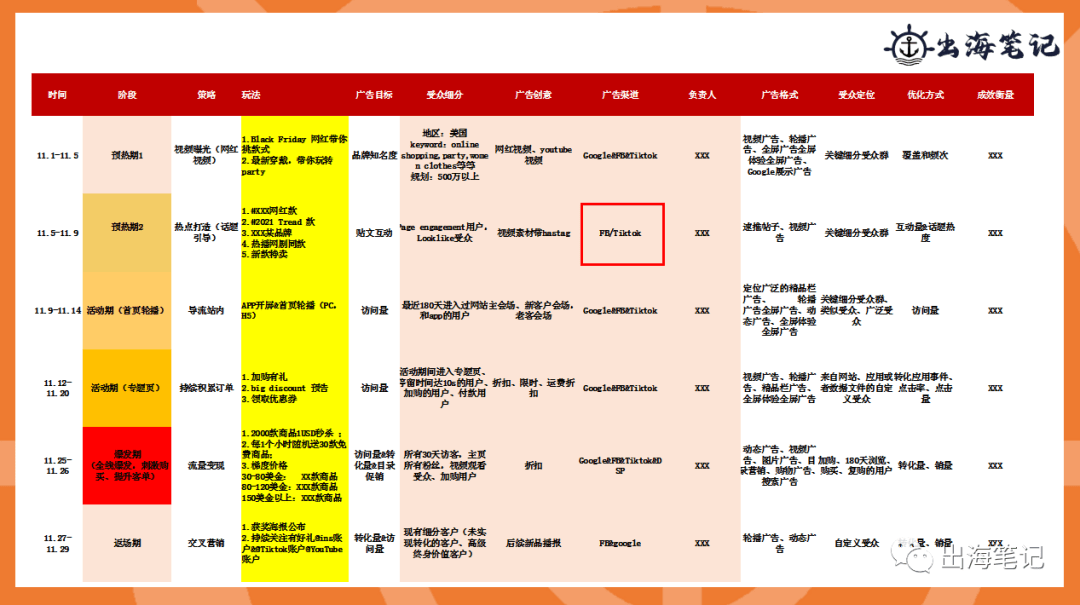Select the Black Friday 网红 gameplay cell

pos(294,156)
